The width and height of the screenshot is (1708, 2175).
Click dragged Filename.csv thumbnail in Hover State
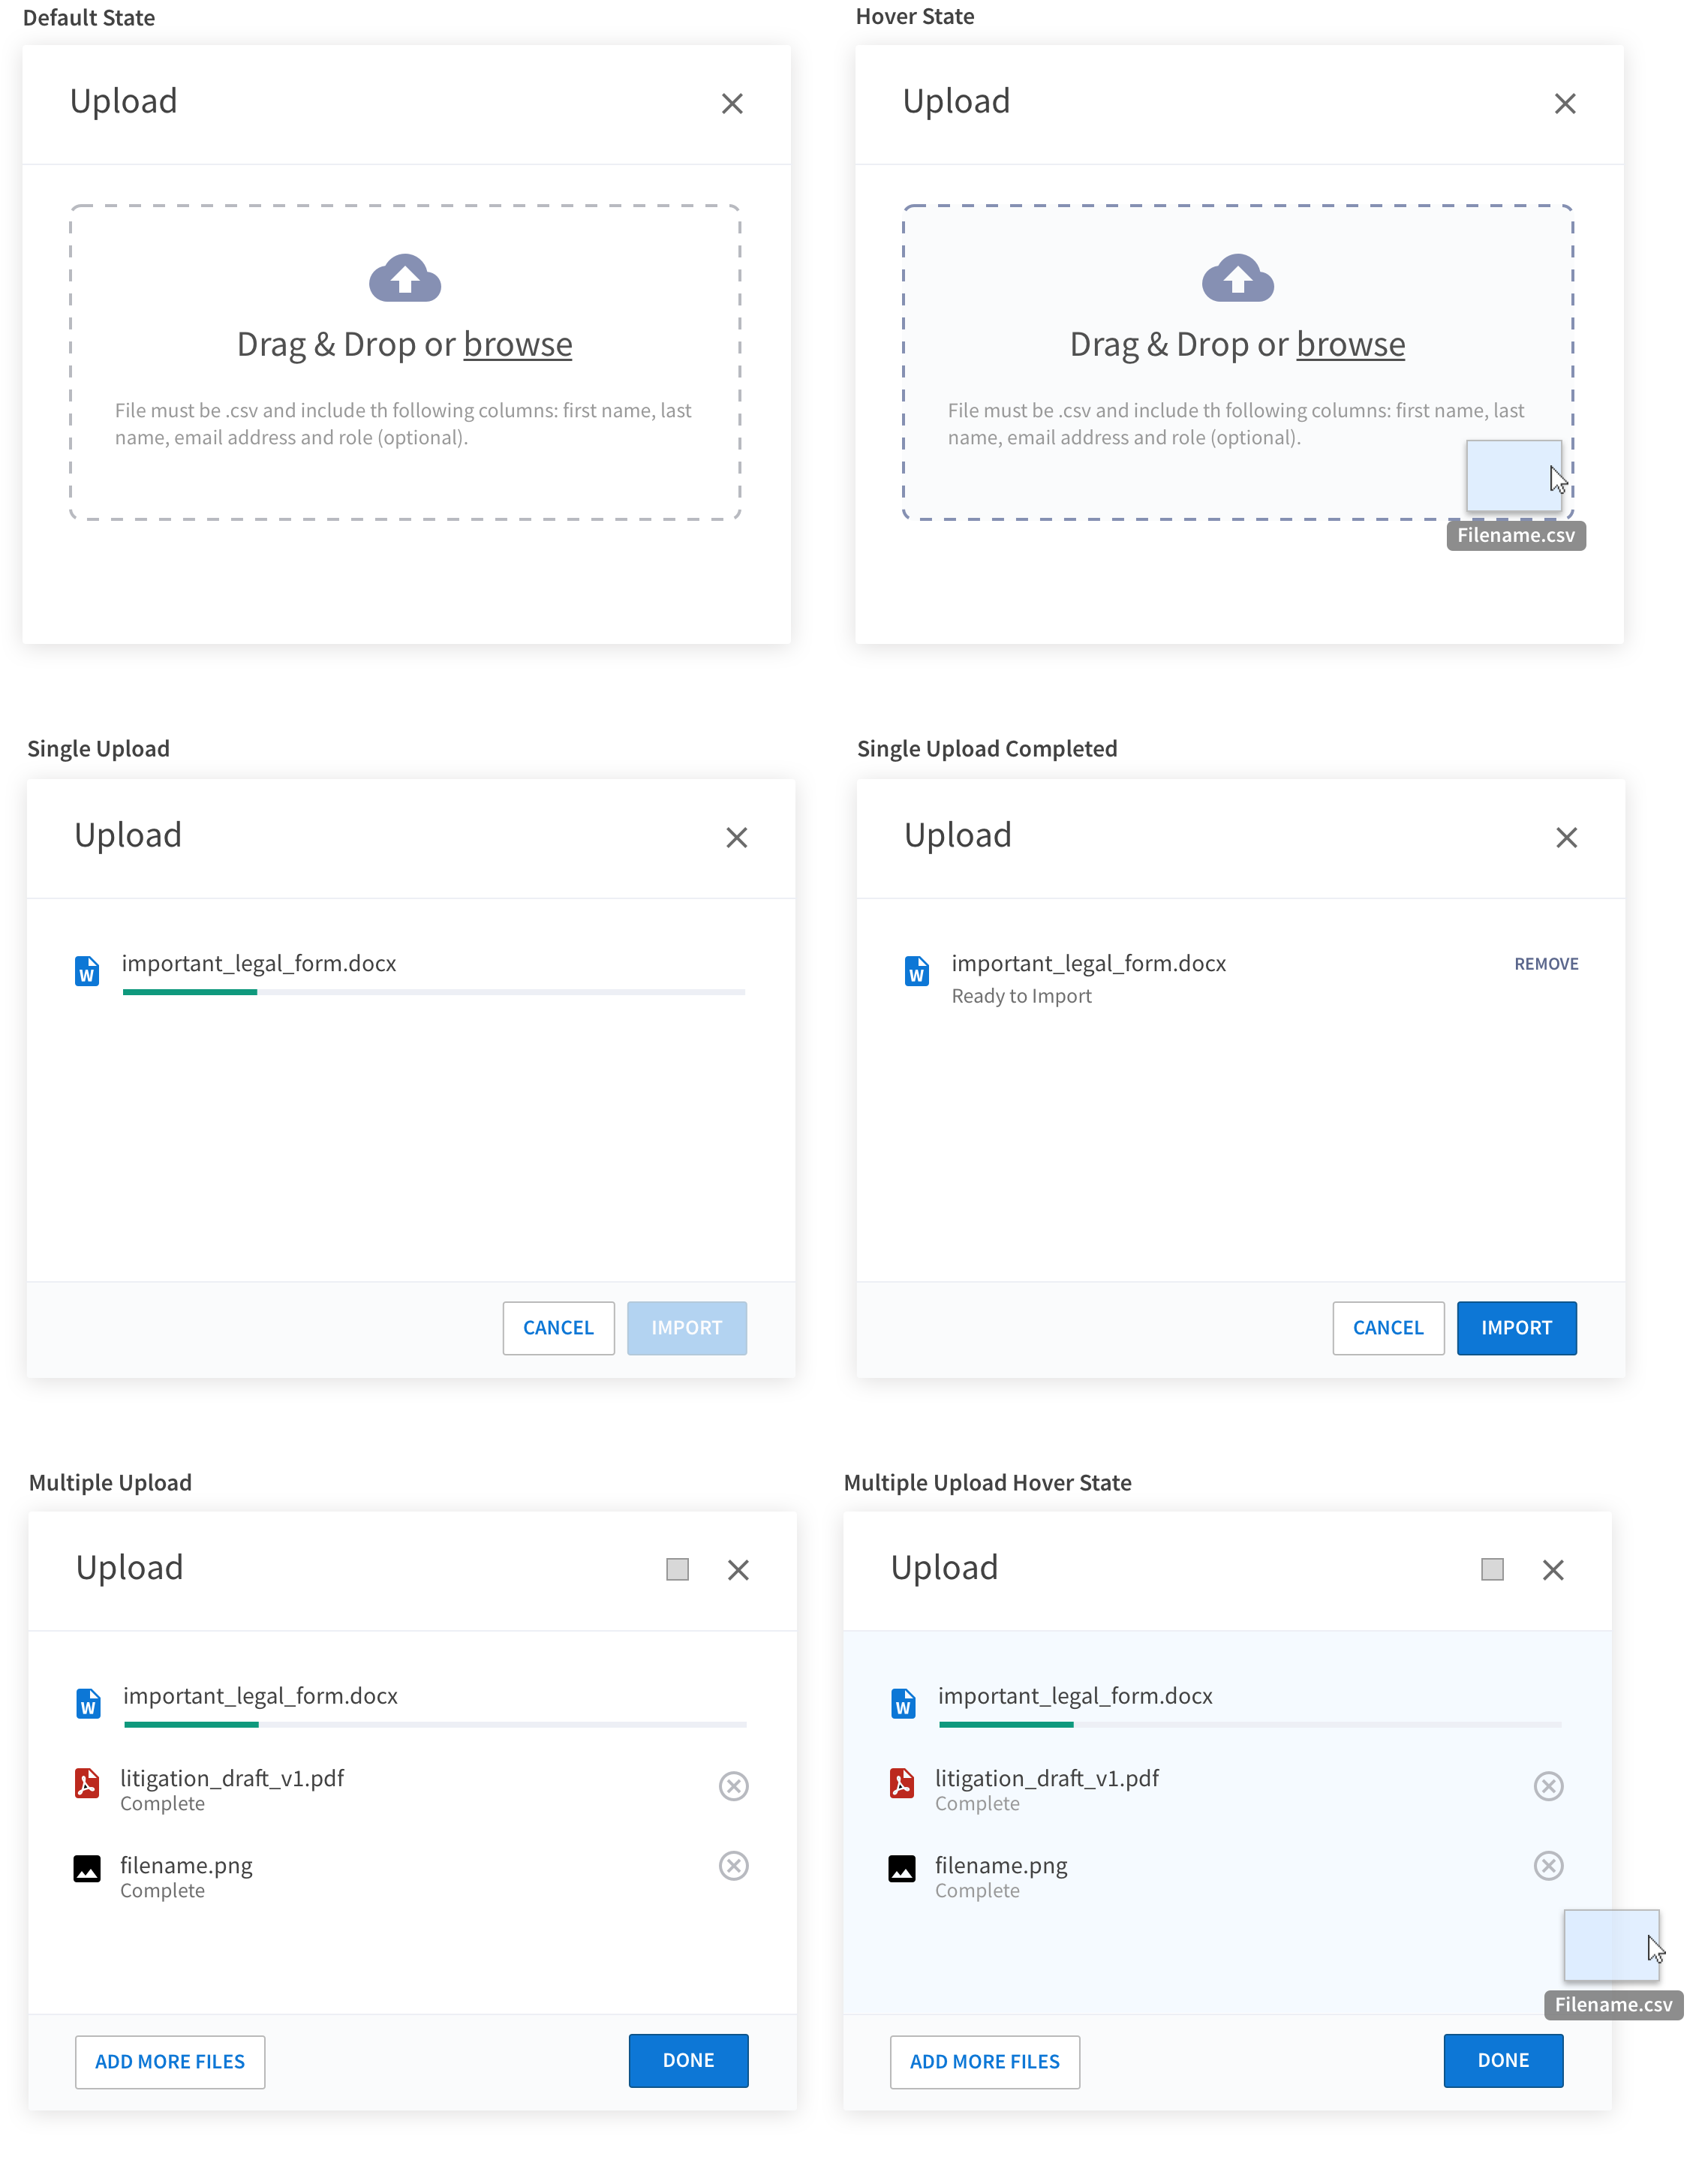click(x=1512, y=477)
